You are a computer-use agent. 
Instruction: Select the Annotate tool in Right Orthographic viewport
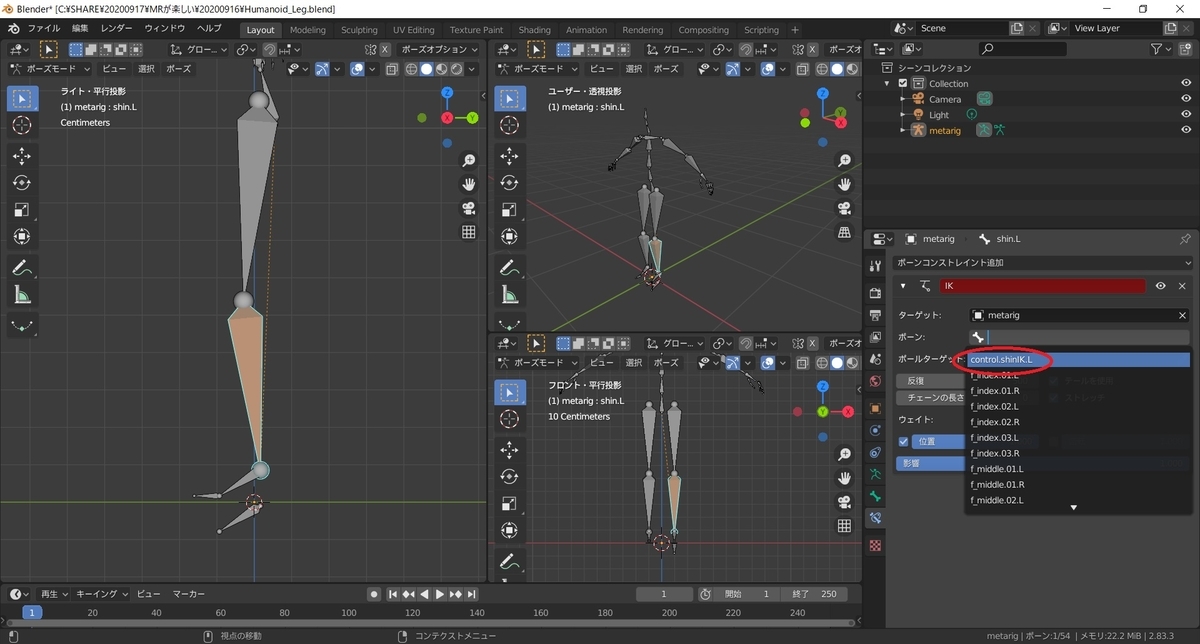click(x=22, y=268)
